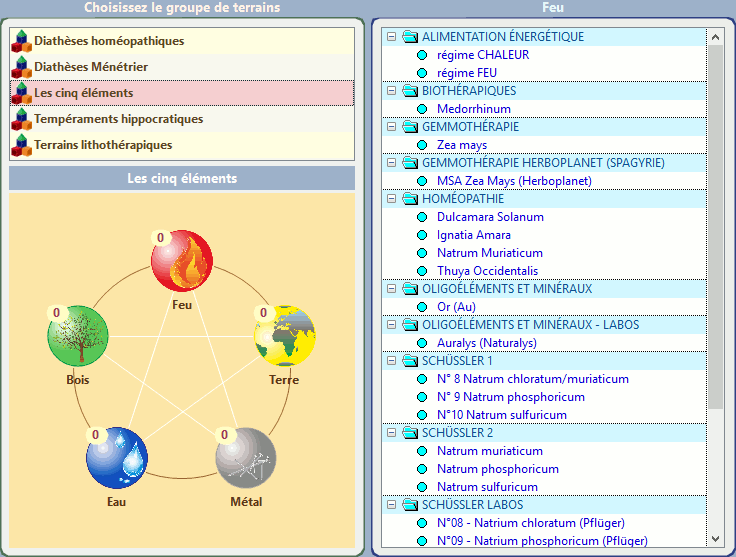This screenshot has width=736, height=557.
Task: Collapse the ALIMENTATION ÉNERGÉTIQUE node
Action: tap(391, 37)
